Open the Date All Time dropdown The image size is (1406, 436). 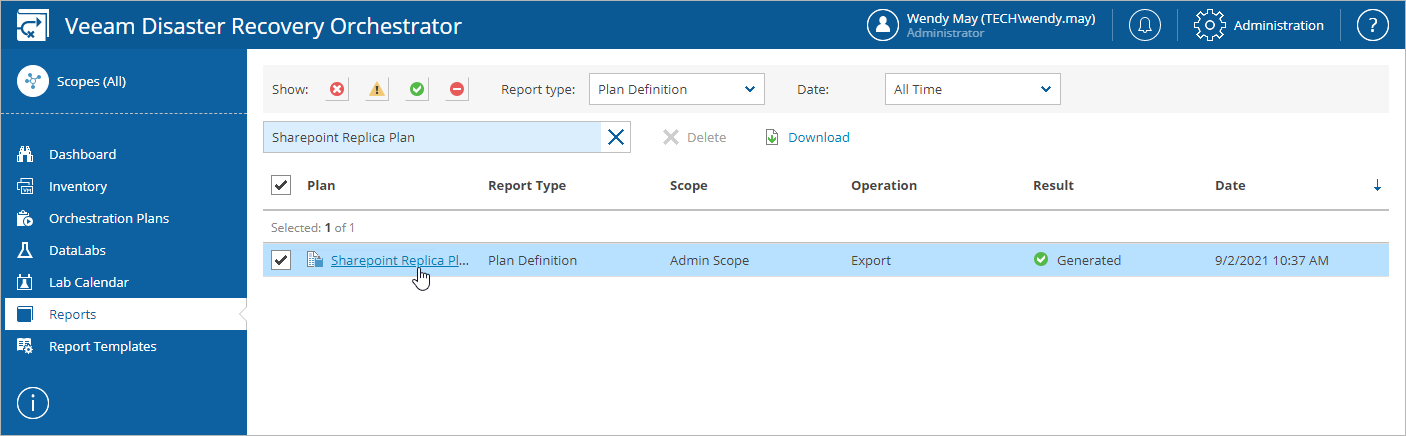point(973,89)
